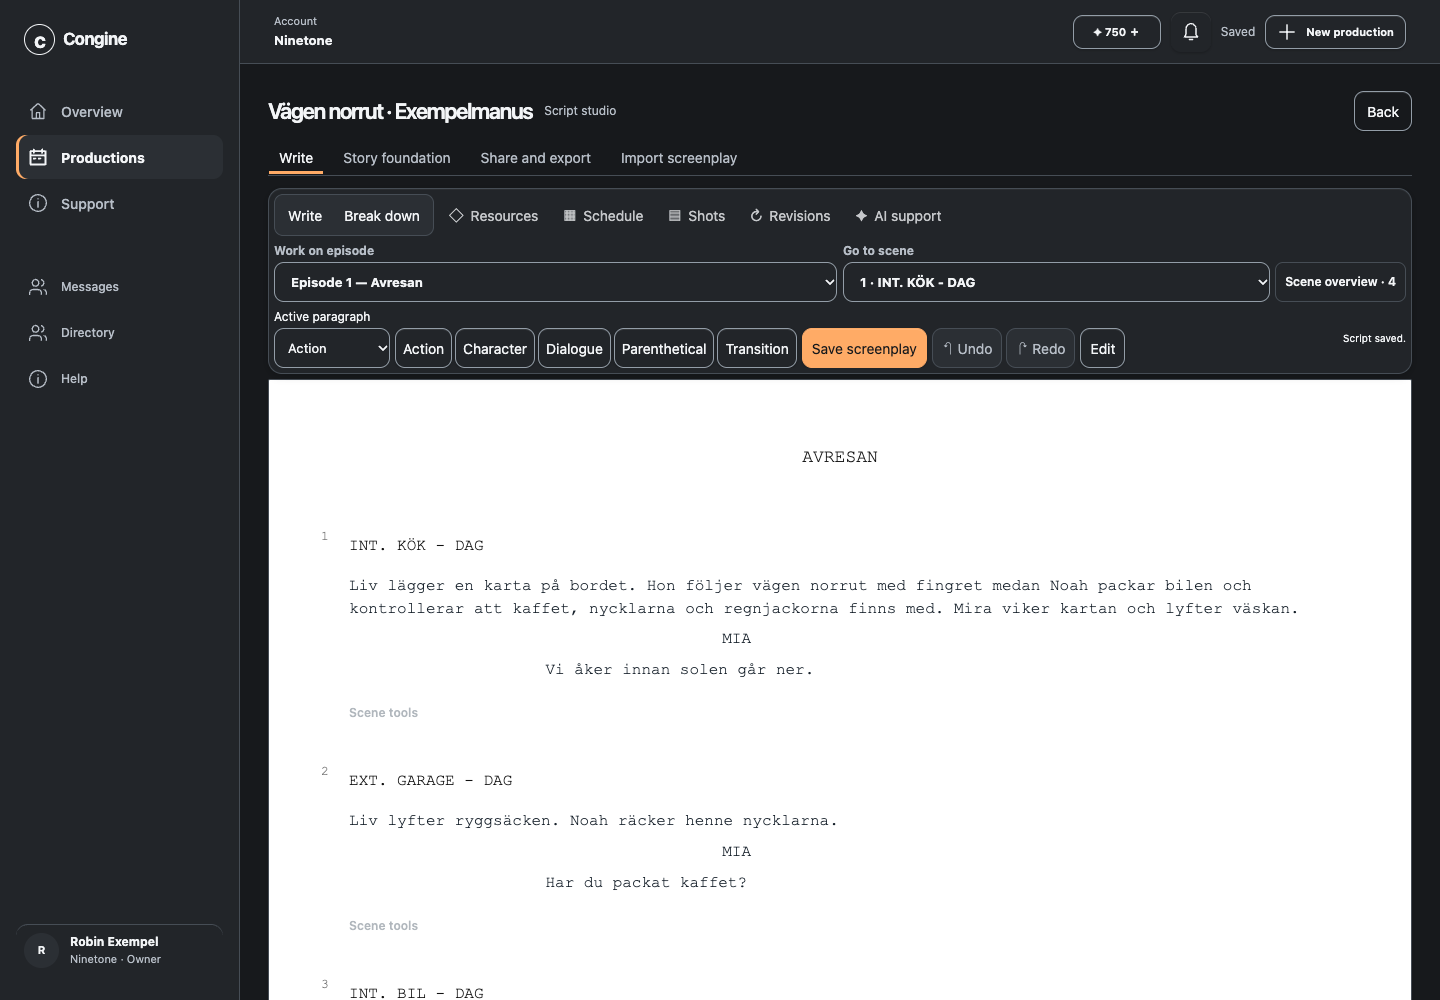1440x1000 pixels.
Task: Open Robin Exempel user profile
Action: click(x=119, y=950)
